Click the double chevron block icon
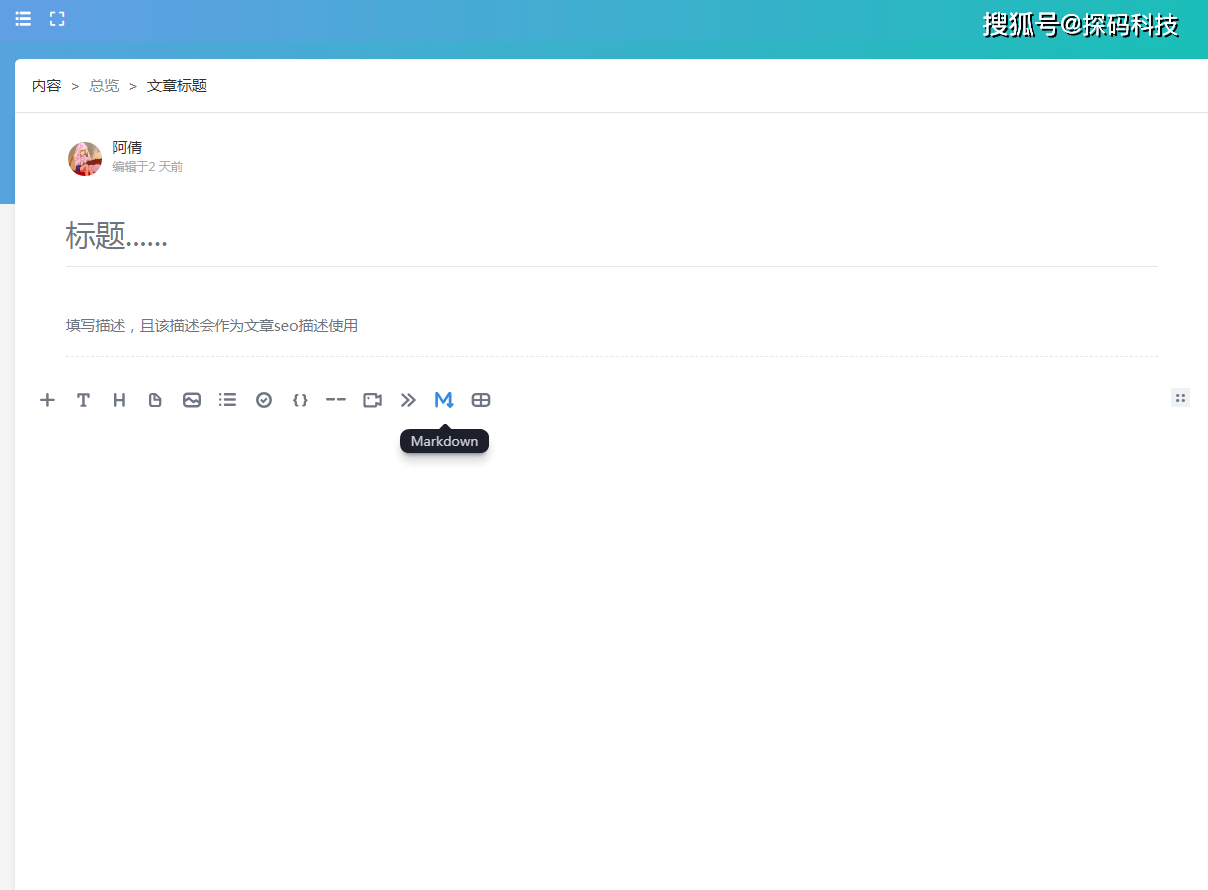Screen dimensions: 1208x890 (408, 400)
